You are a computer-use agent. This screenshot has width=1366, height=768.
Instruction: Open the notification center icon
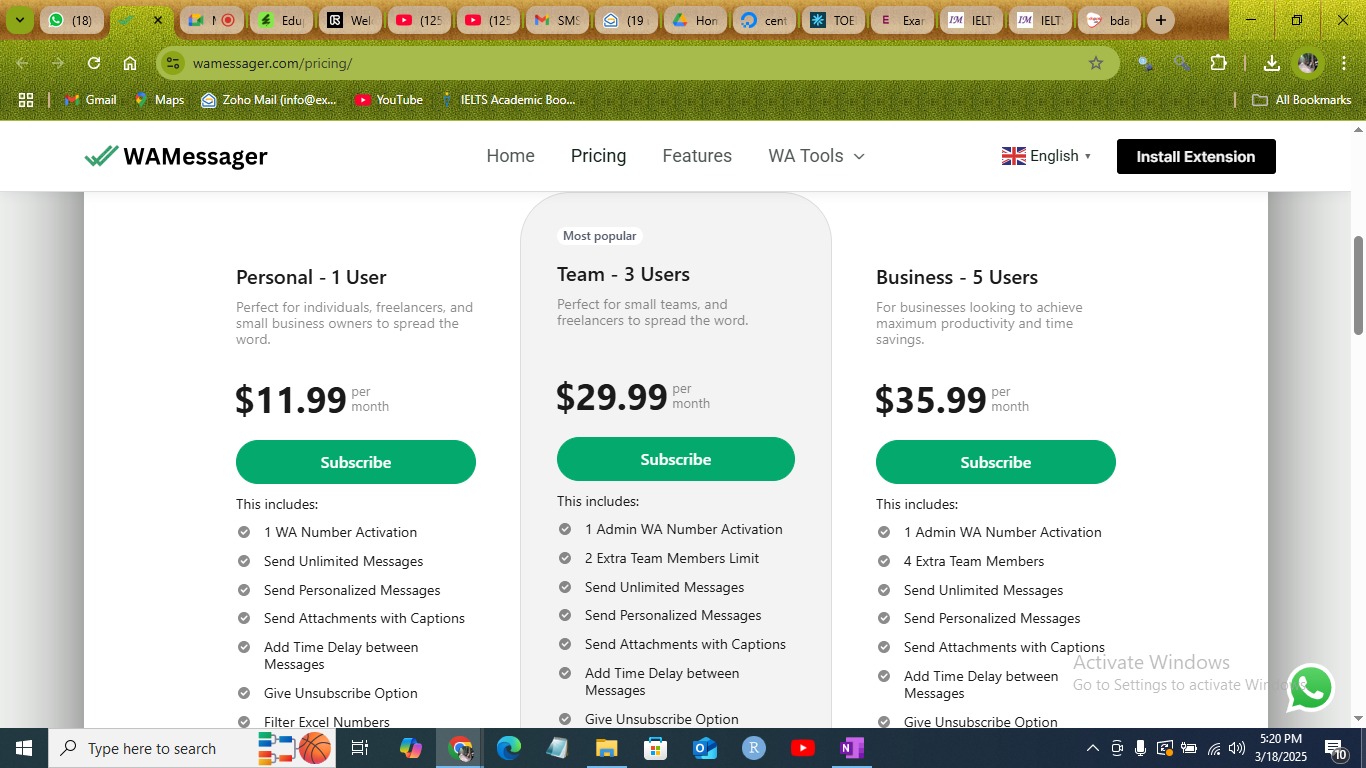[1336, 748]
